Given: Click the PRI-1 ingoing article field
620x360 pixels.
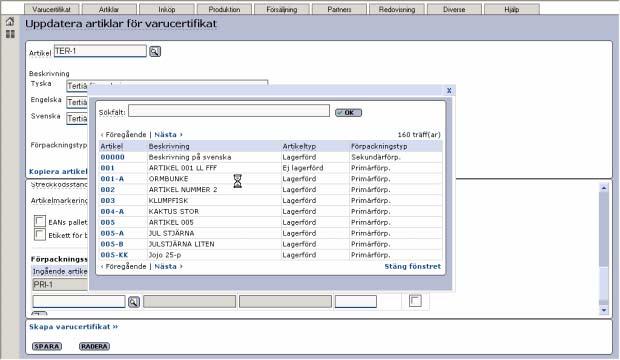Looking at the screenshot, I should point(60,284).
